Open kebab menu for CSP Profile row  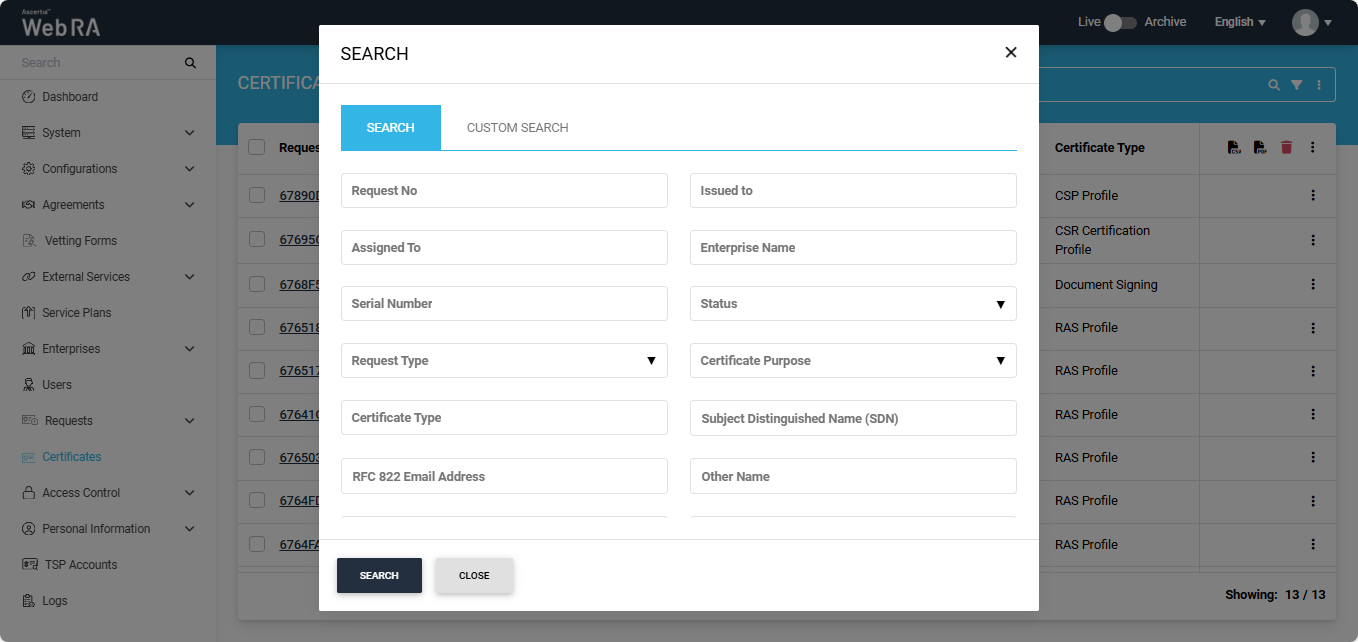point(1313,196)
